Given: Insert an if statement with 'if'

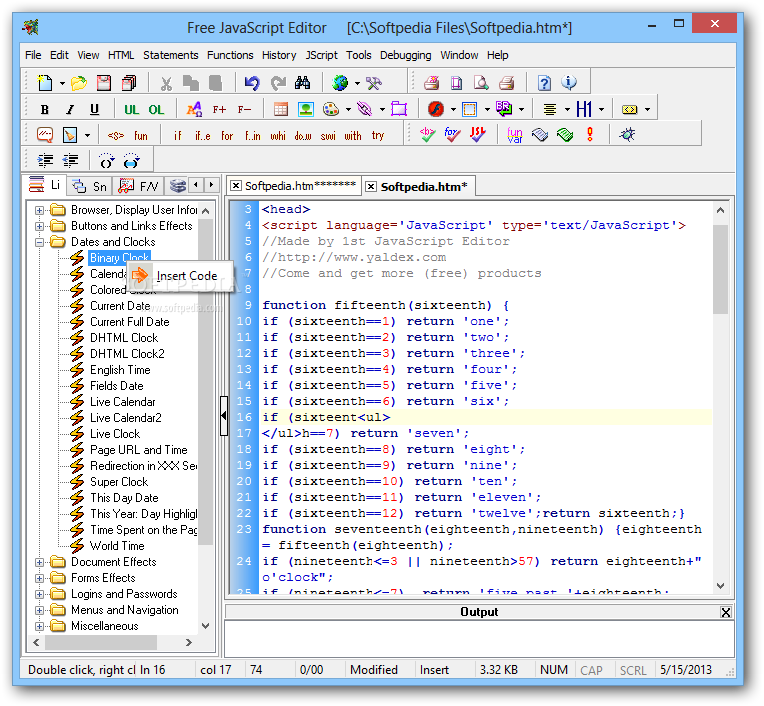Looking at the screenshot, I should [x=177, y=136].
